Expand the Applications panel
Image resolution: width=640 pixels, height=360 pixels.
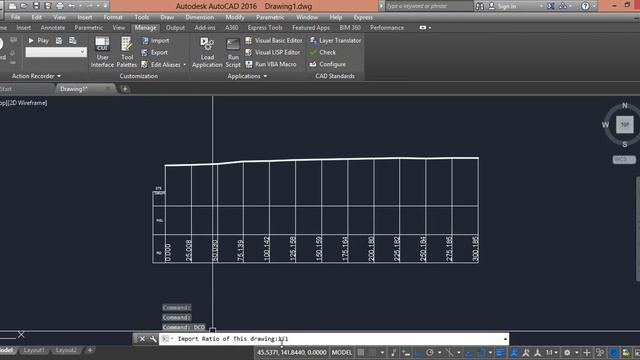click(247, 76)
